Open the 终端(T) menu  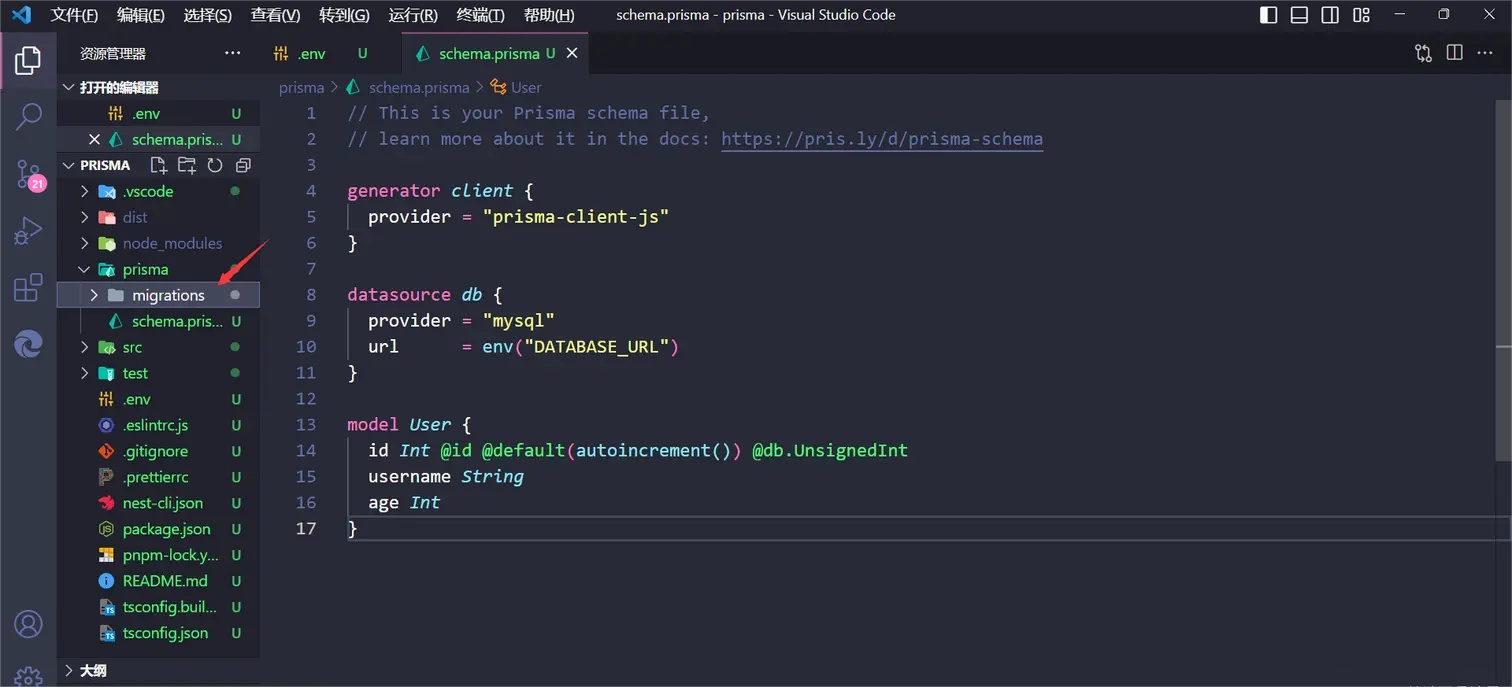coord(480,15)
